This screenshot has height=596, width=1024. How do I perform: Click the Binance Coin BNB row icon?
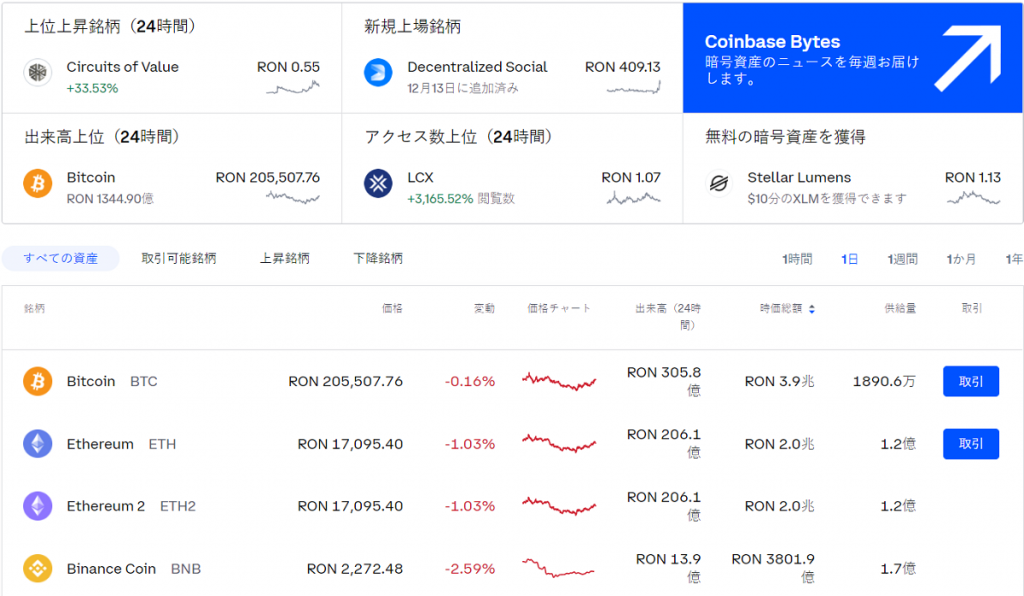point(38,569)
